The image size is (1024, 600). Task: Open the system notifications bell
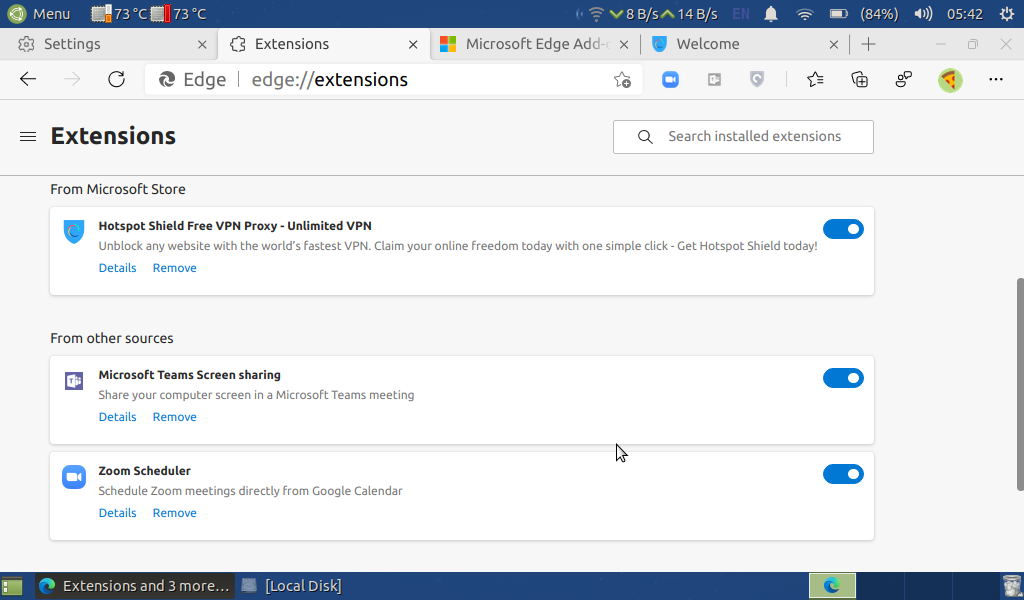pos(771,14)
